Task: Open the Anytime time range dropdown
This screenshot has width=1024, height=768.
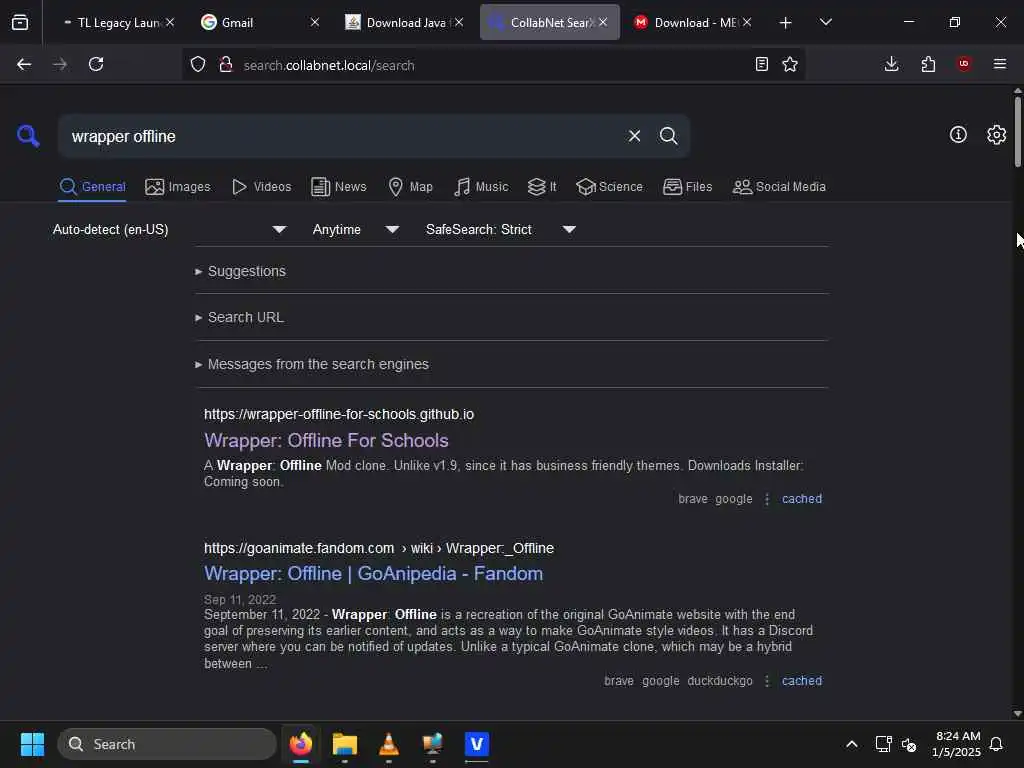Action: click(355, 229)
